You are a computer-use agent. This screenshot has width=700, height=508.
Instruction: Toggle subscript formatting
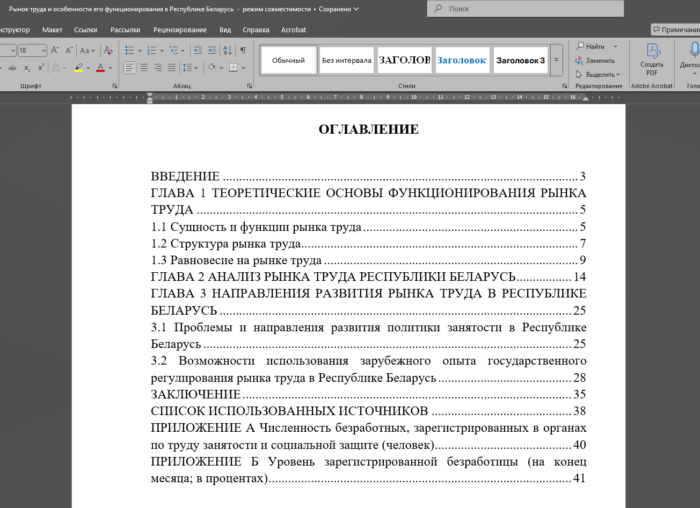coord(27,68)
